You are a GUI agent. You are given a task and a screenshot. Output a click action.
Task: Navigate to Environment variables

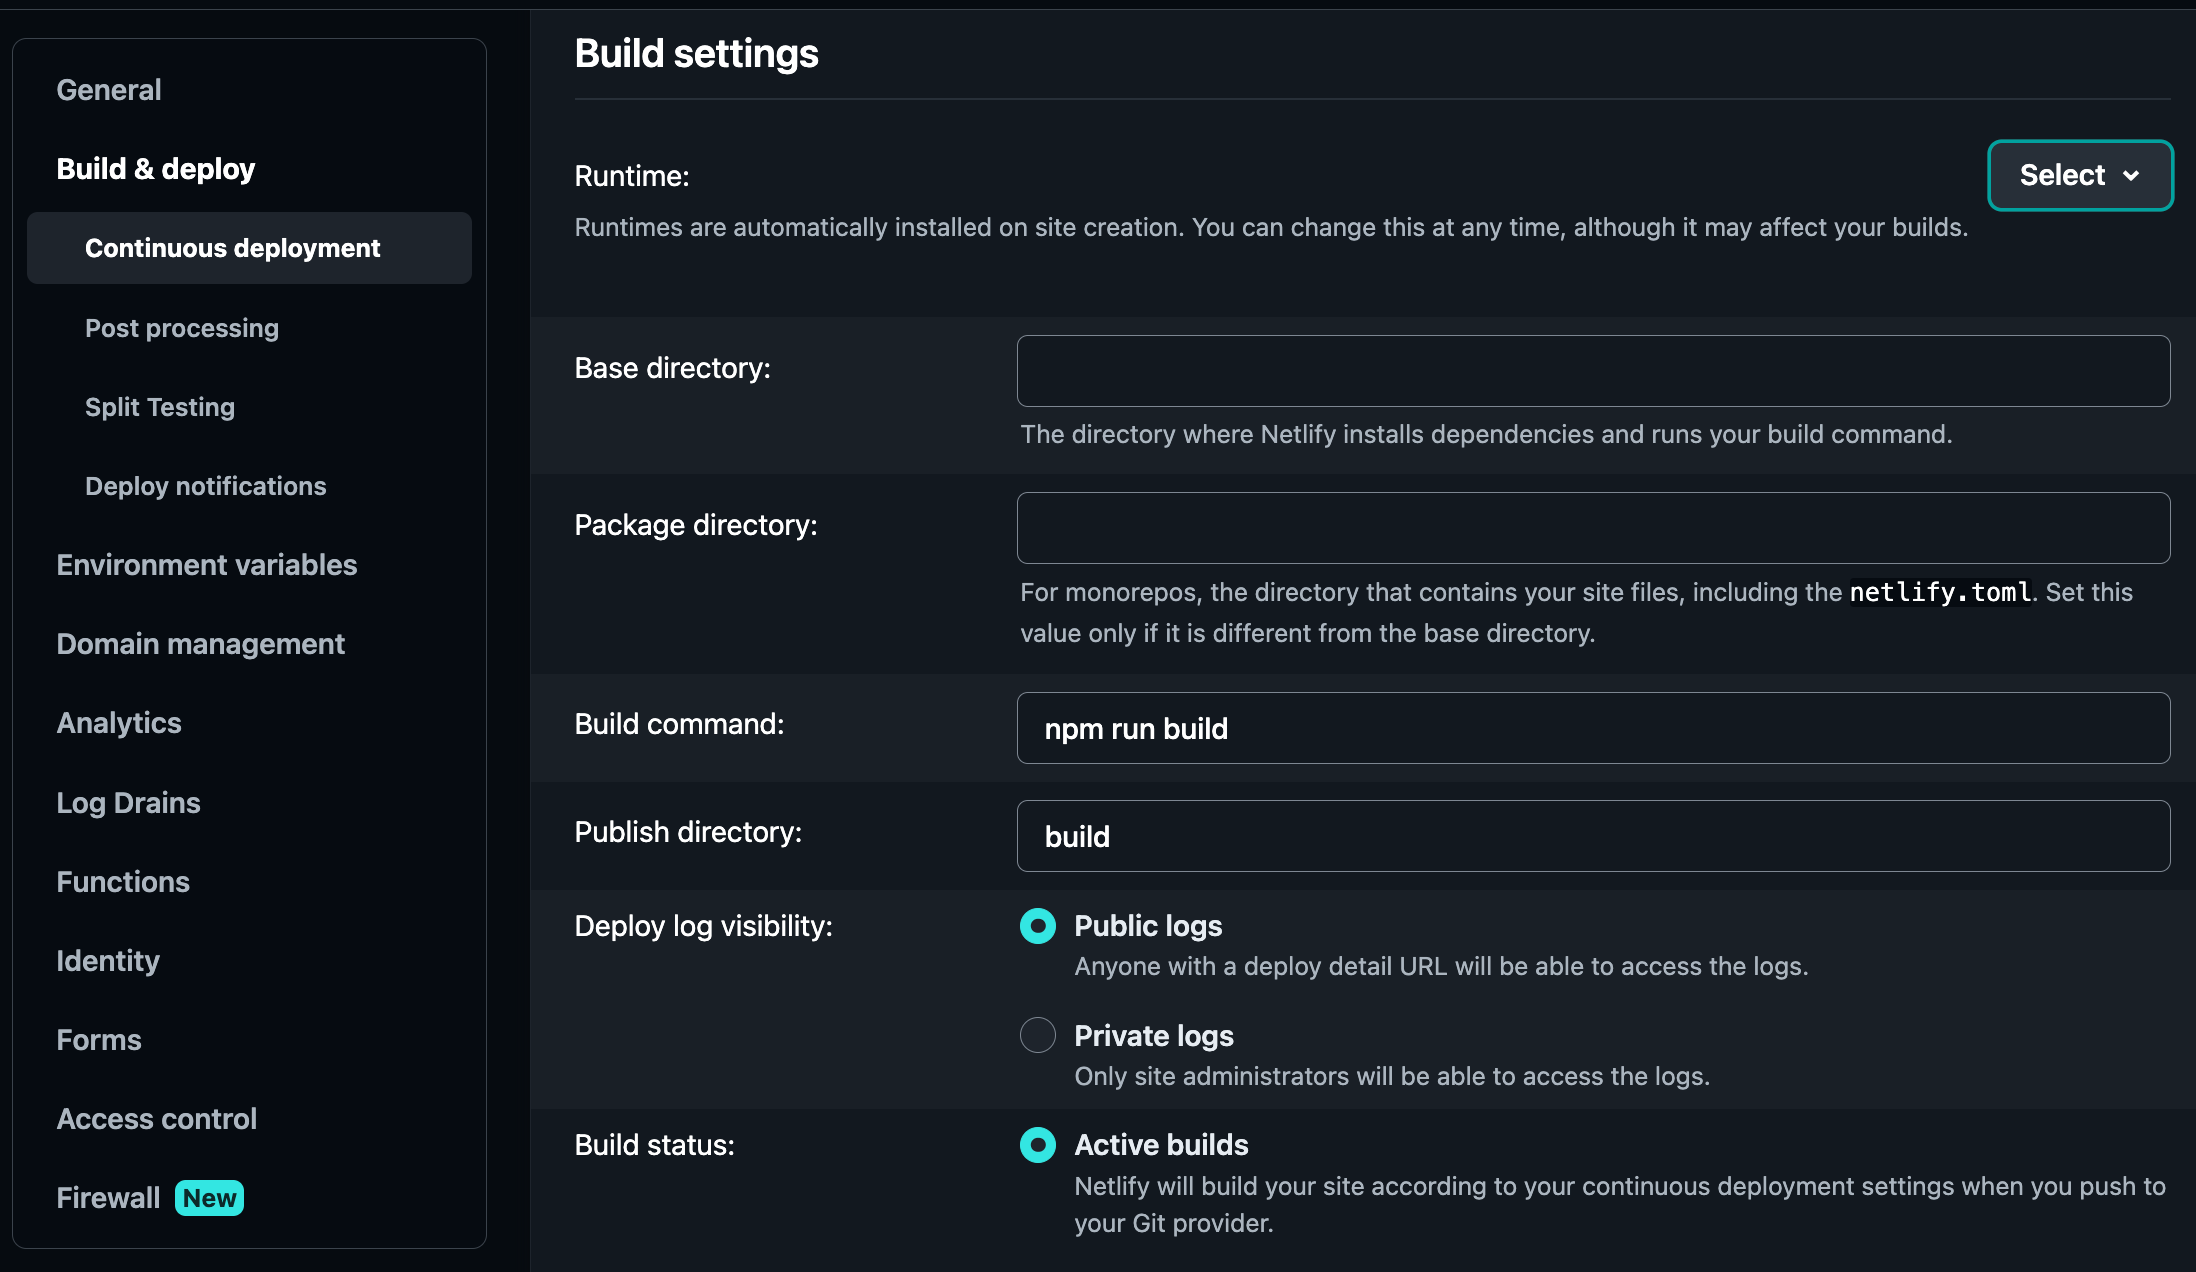206,565
